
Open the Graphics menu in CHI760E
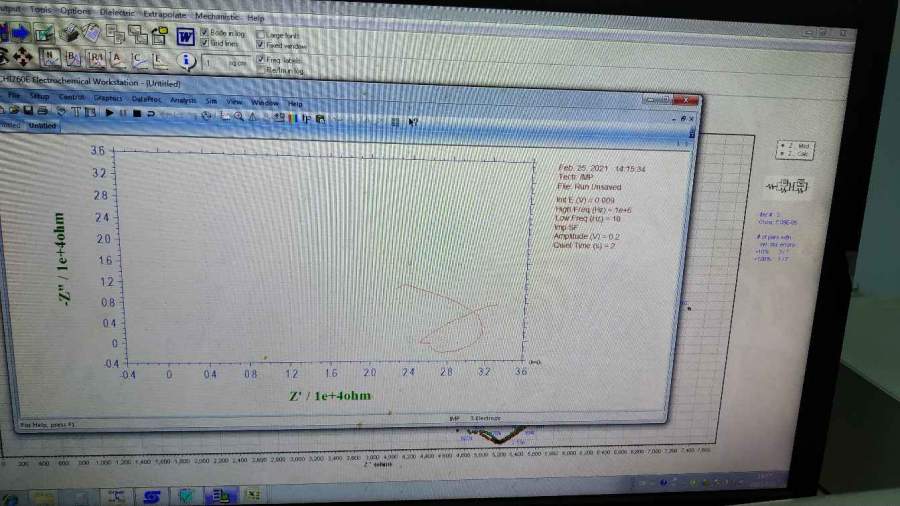(x=108, y=98)
